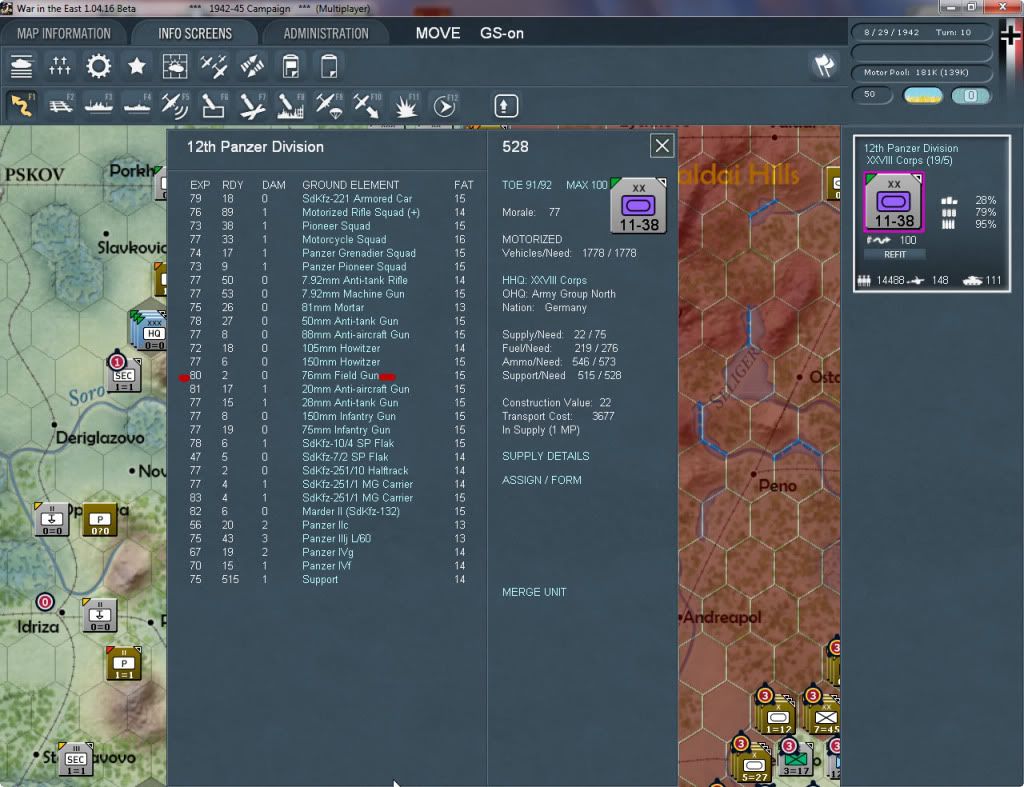Click the TOE 91/92 link
1024x787 pixels.
[526, 185]
